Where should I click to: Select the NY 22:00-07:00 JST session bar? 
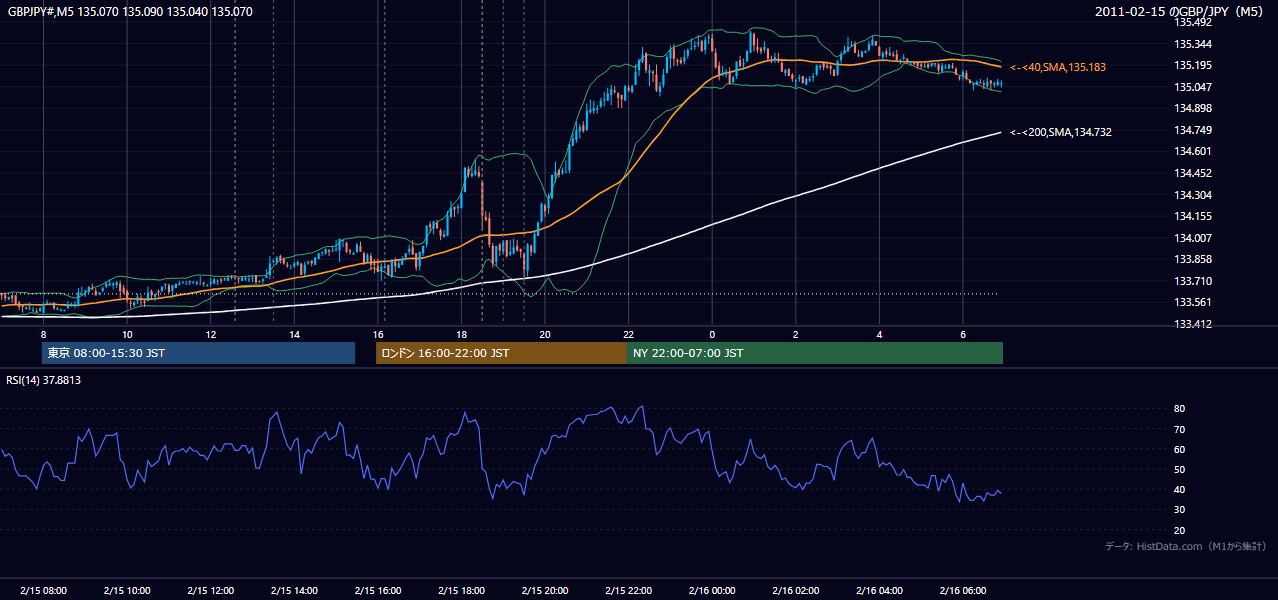pos(815,353)
